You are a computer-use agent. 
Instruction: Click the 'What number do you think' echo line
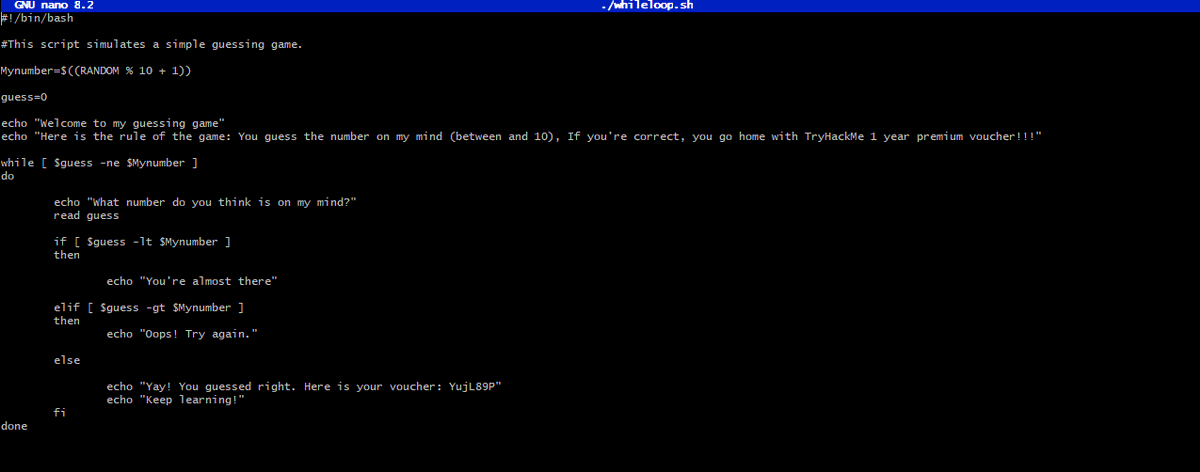click(205, 202)
